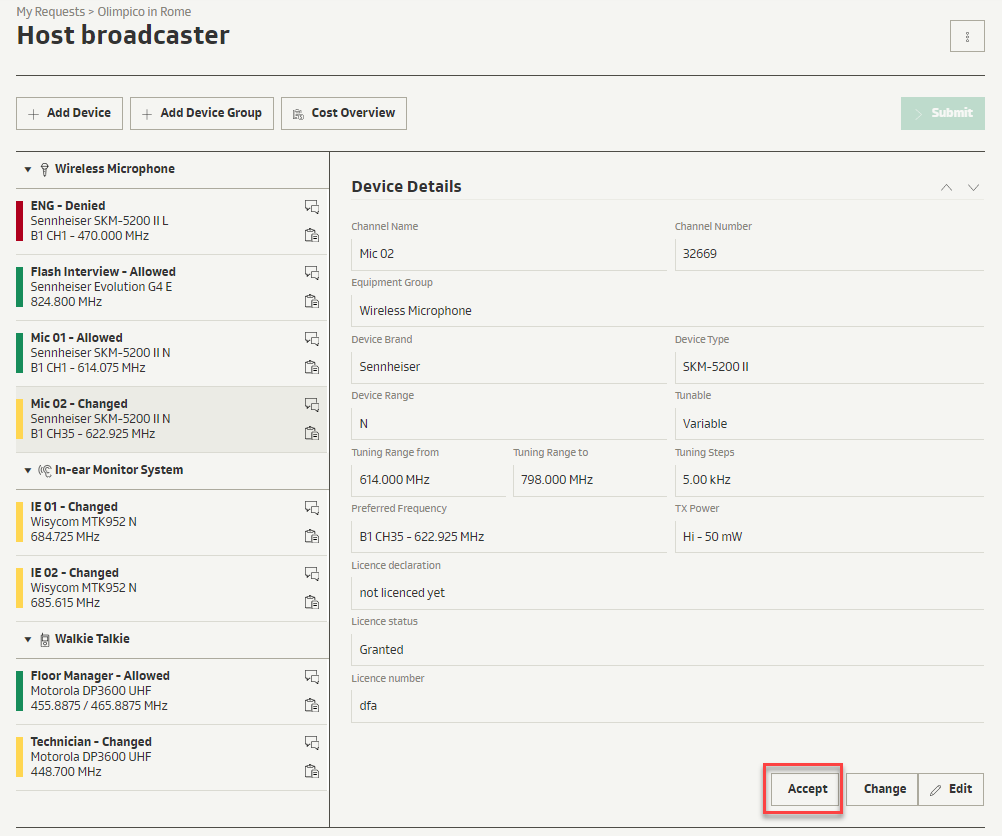
Task: Click the Accept button
Action: tap(807, 789)
